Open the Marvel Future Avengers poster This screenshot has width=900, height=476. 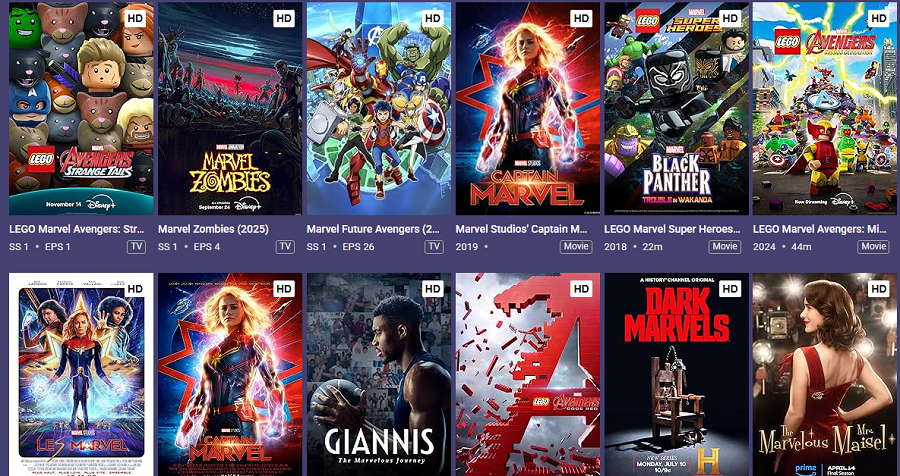click(x=379, y=109)
